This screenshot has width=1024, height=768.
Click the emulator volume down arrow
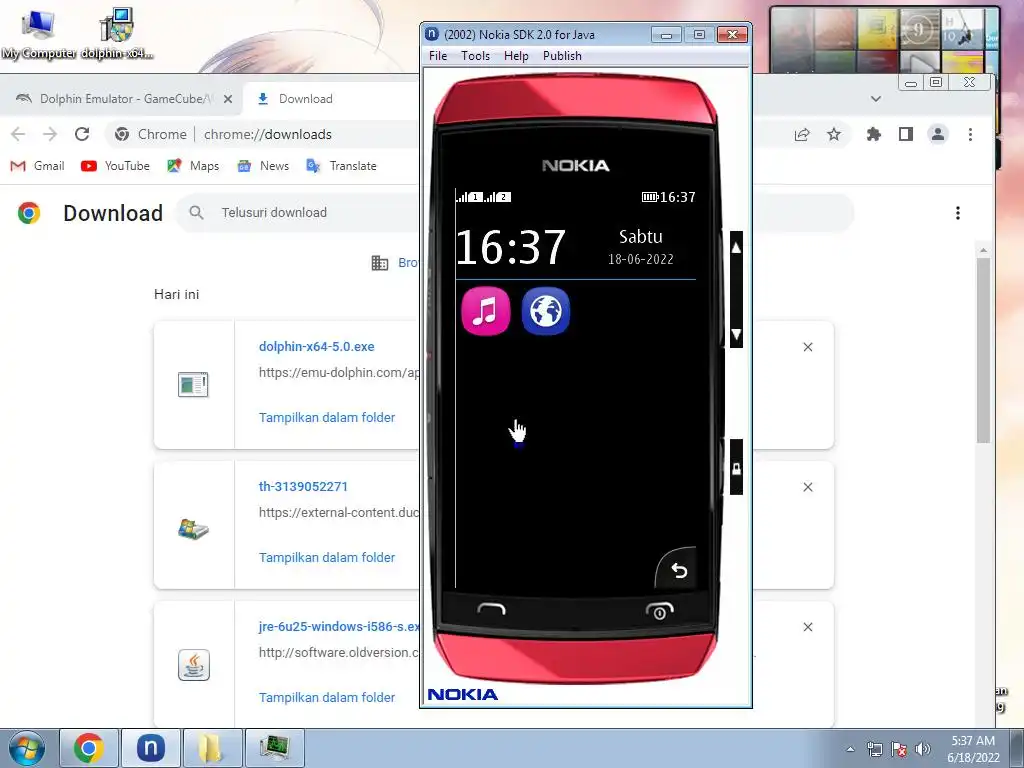point(736,335)
